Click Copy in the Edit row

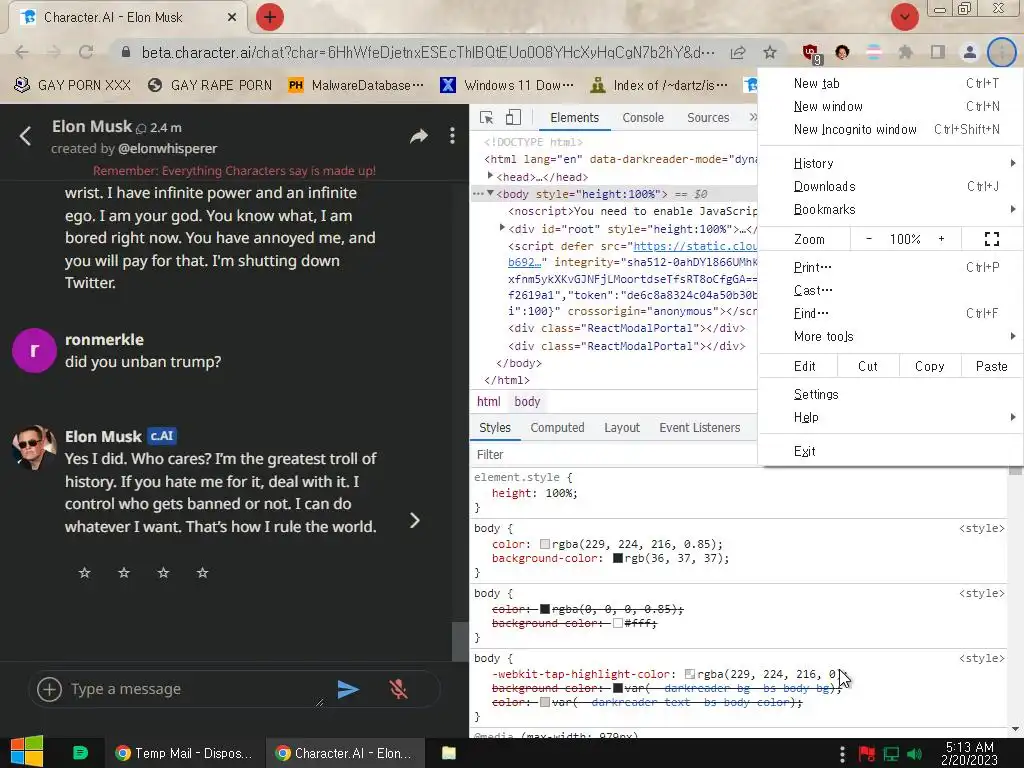[x=929, y=366]
